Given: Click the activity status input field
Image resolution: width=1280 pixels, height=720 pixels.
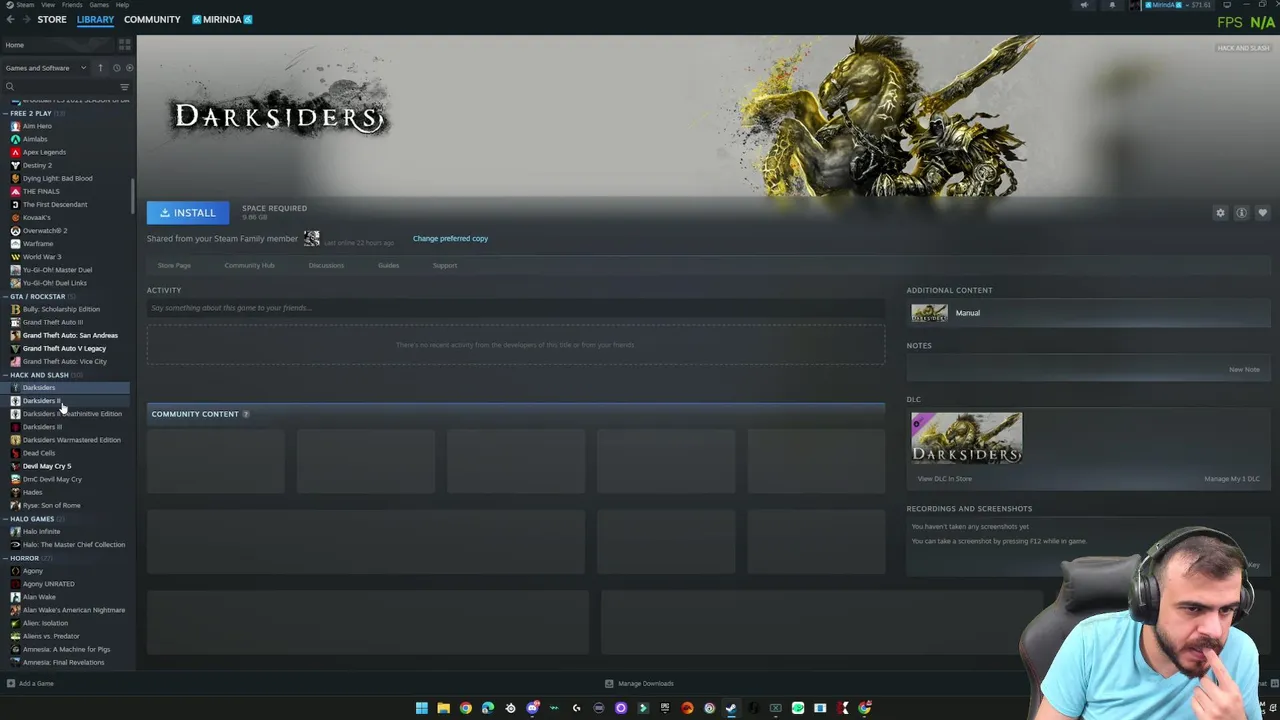Looking at the screenshot, I should [x=515, y=308].
